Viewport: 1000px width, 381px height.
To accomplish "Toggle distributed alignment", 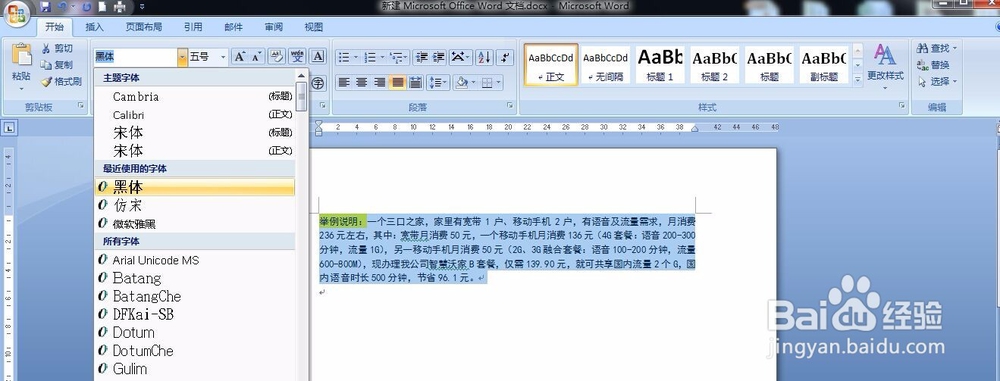I will pyautogui.click(x=415, y=82).
